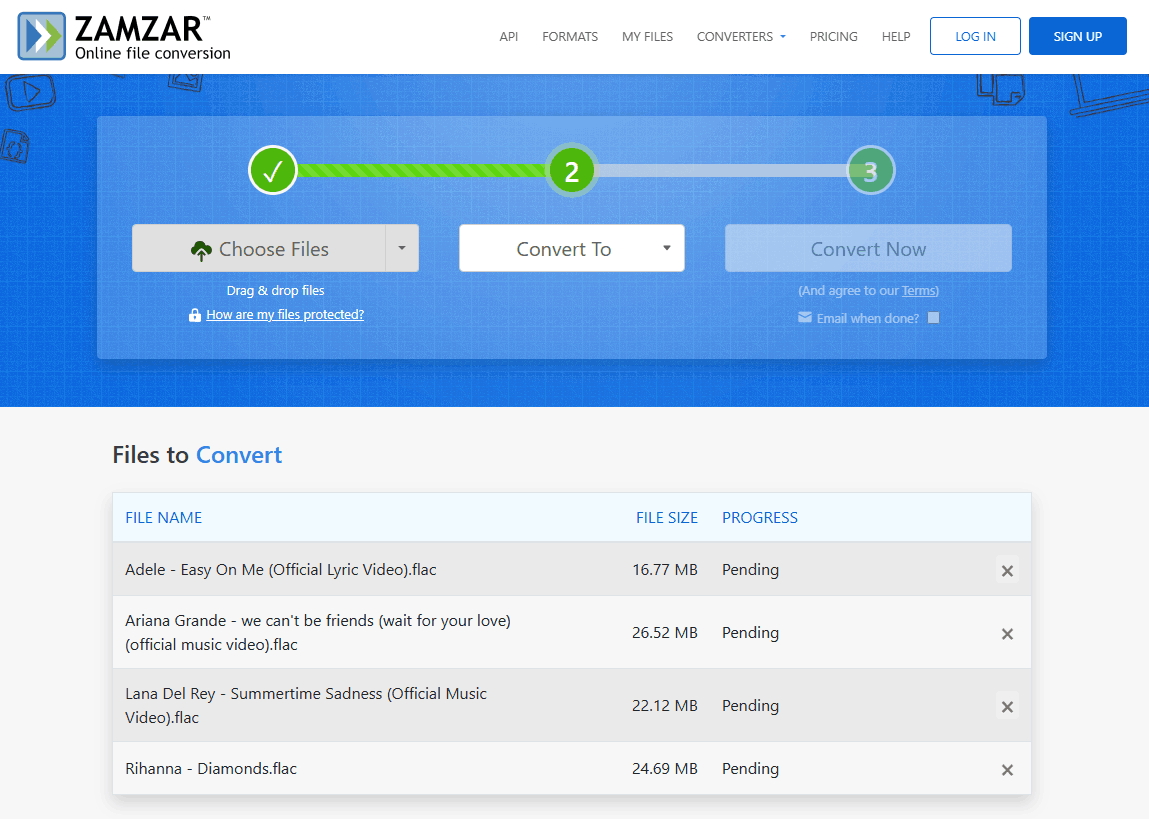Open the Convert To format dropdown
This screenshot has height=819, width=1149.
571,249
